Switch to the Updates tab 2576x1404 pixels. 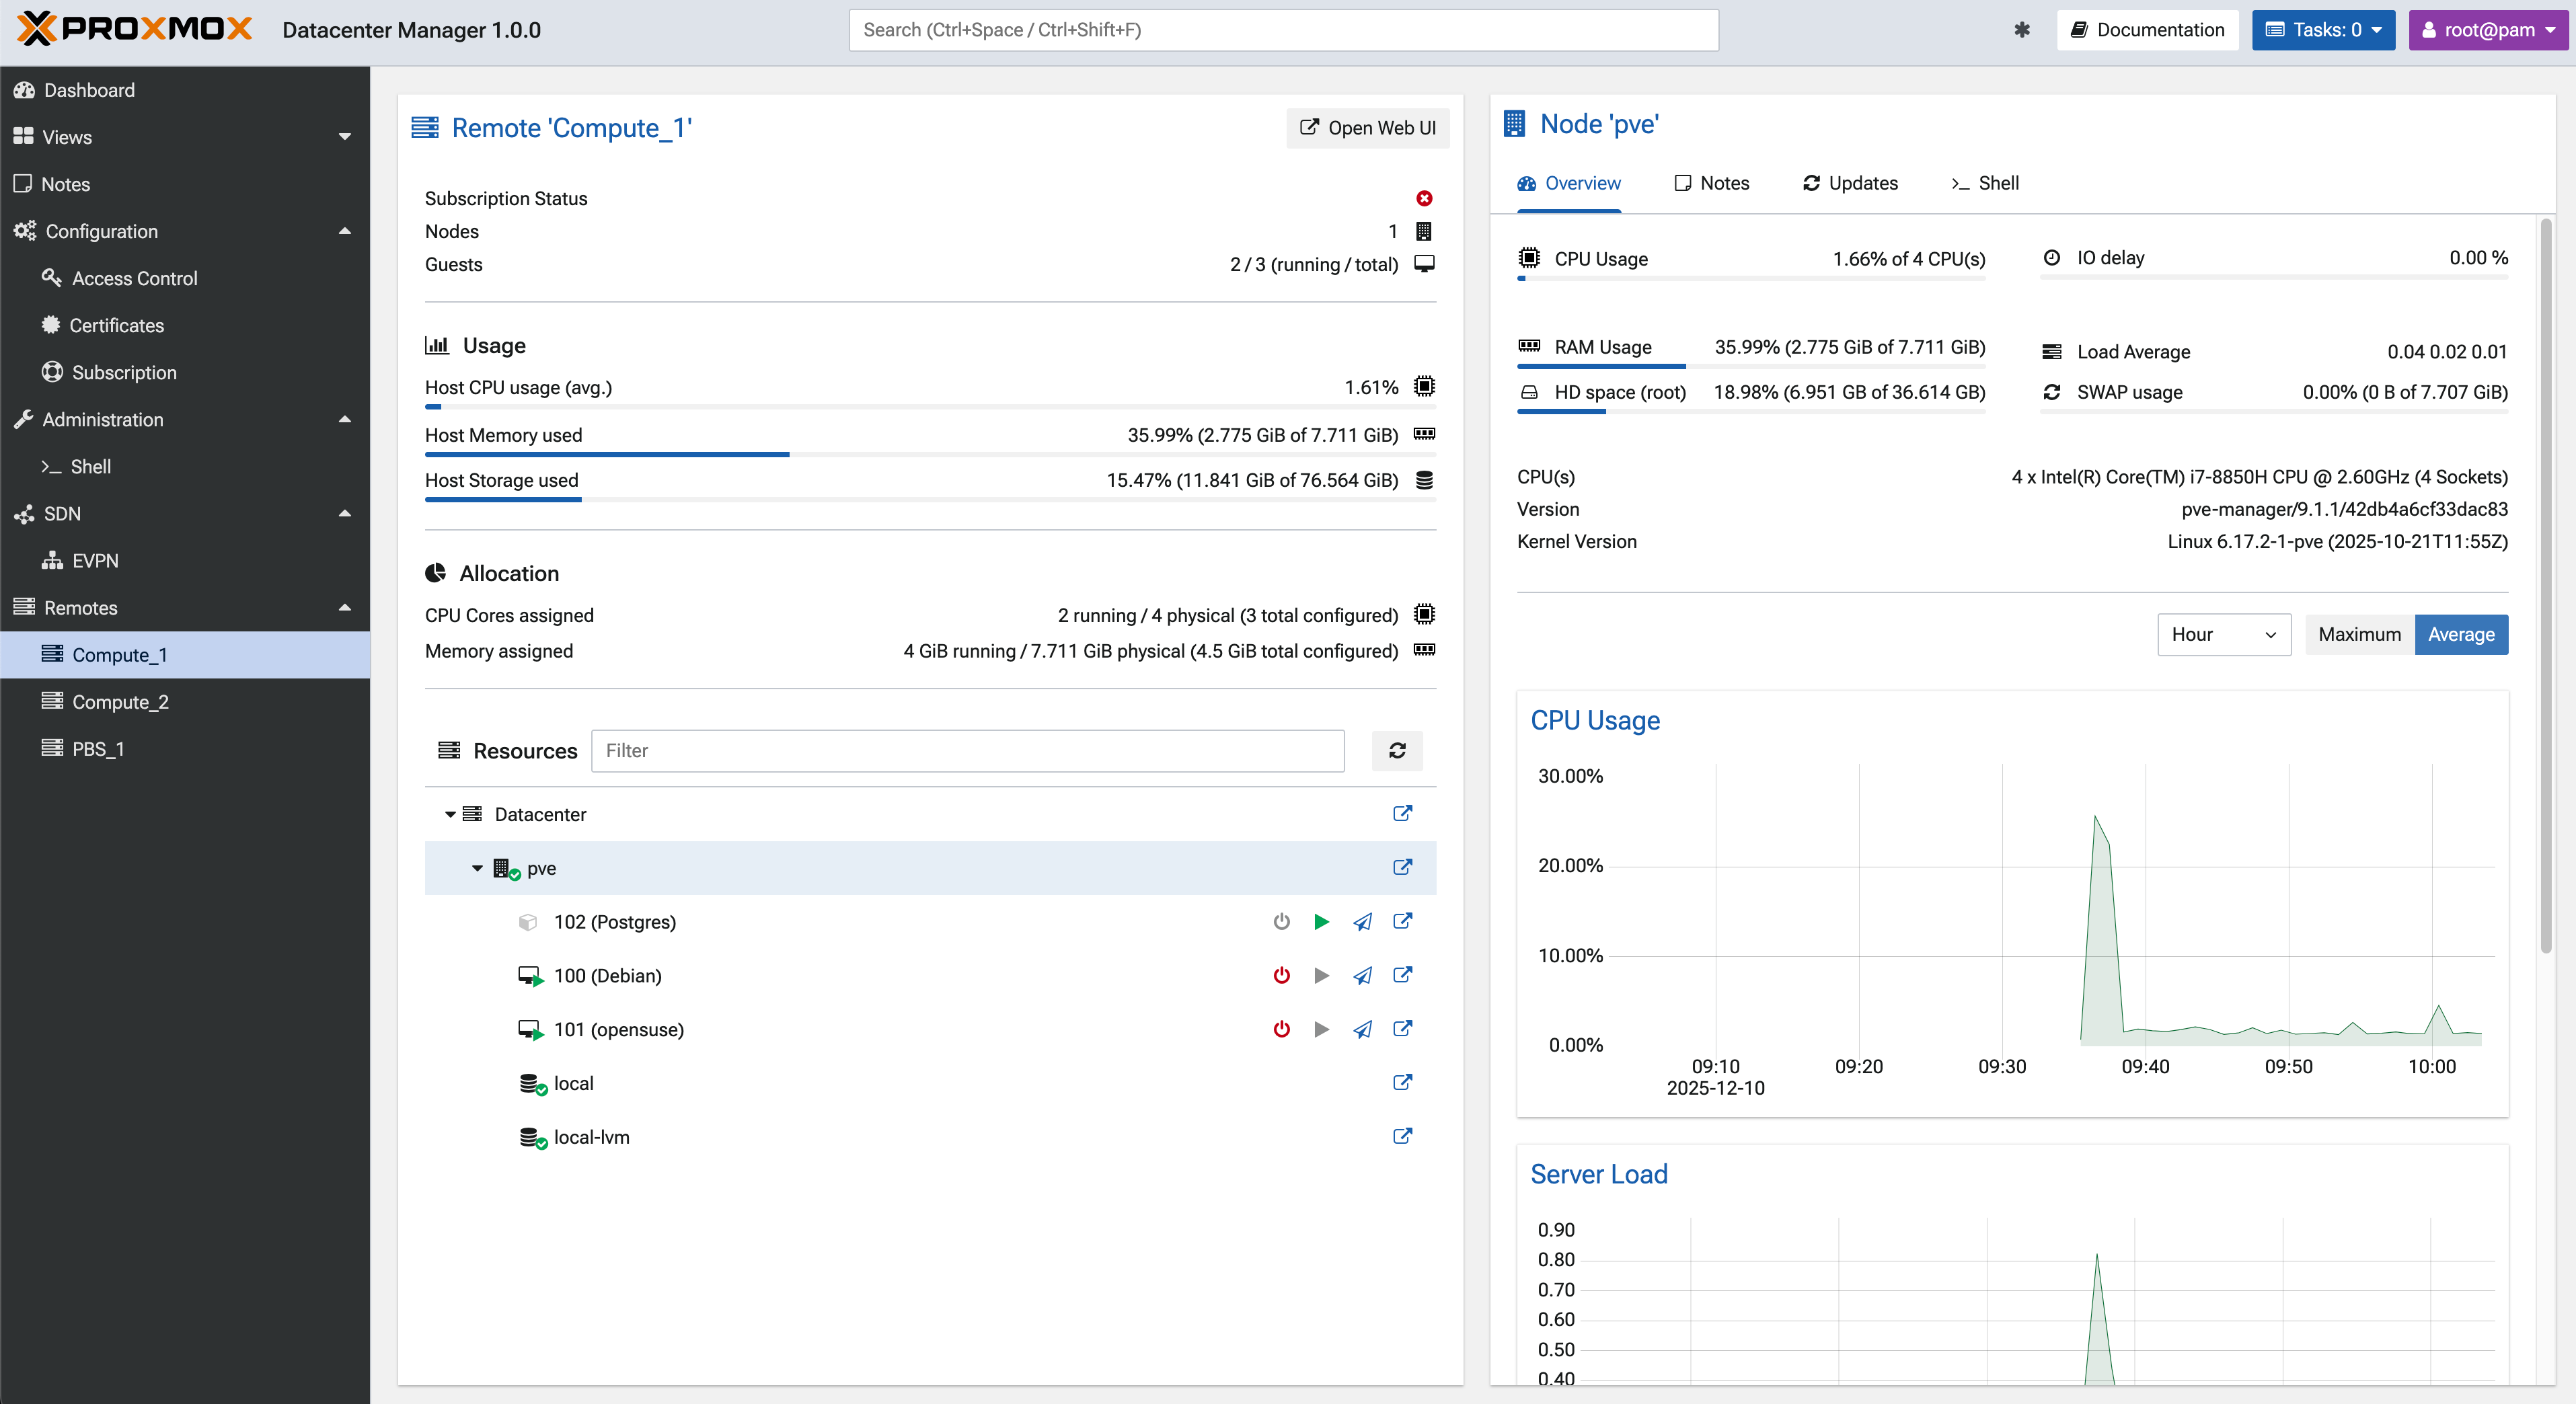tap(1850, 183)
